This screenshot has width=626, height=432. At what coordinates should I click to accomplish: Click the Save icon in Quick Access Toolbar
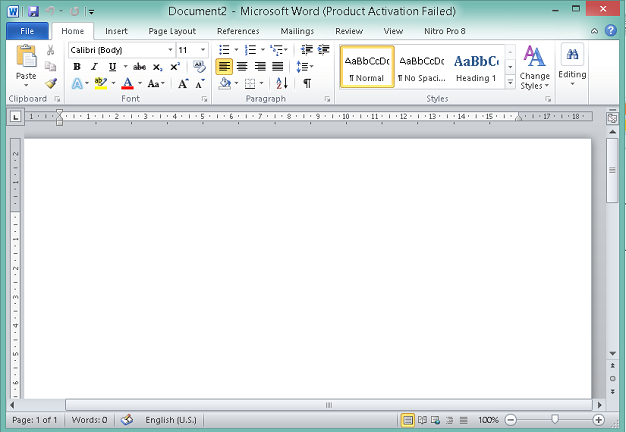(33, 10)
